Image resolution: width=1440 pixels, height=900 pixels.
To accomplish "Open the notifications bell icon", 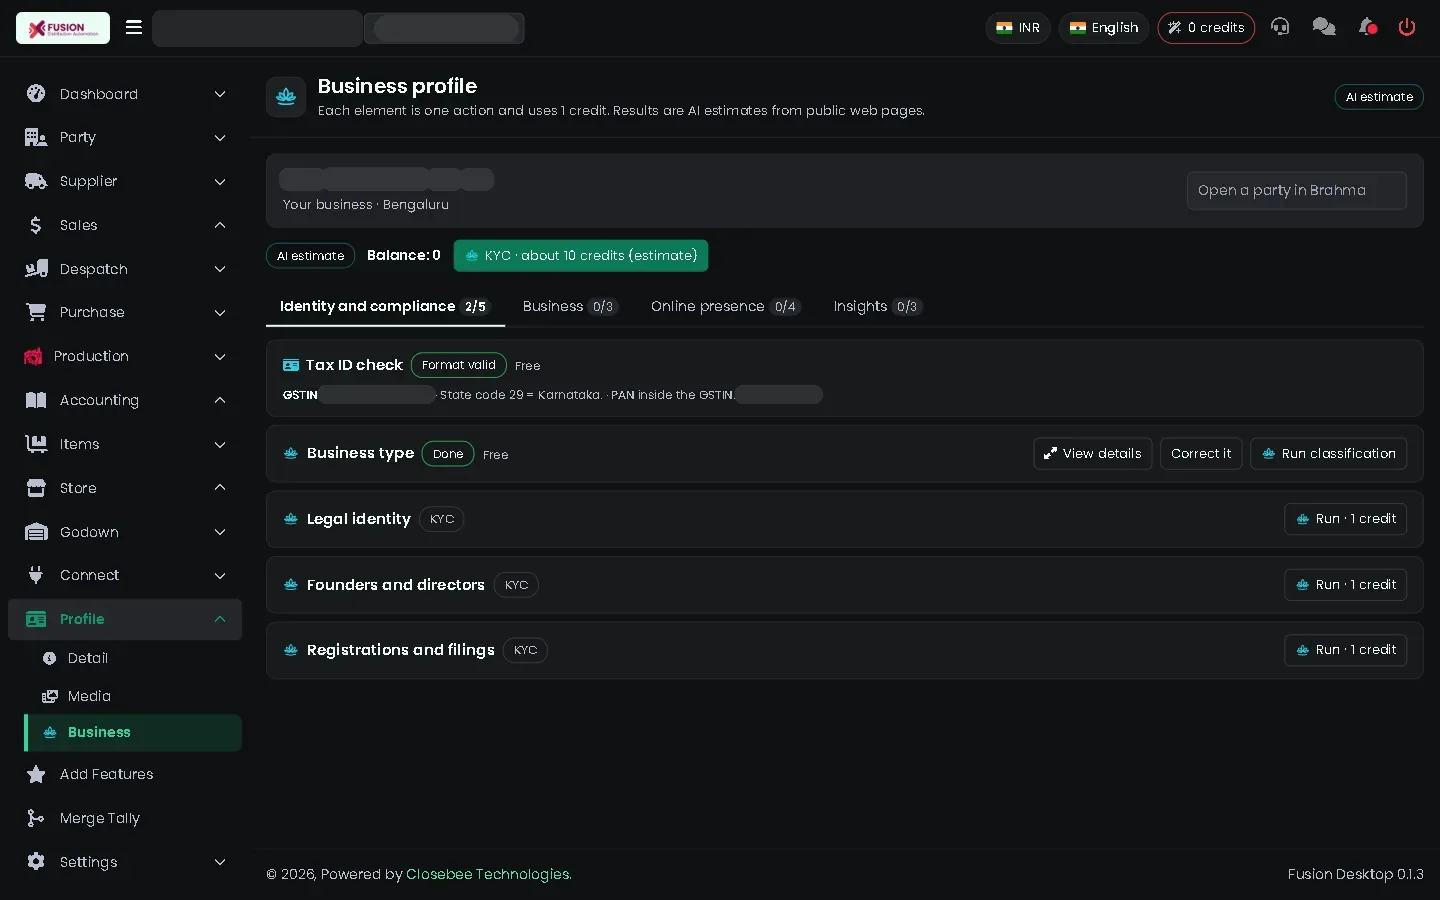I will click(x=1367, y=27).
